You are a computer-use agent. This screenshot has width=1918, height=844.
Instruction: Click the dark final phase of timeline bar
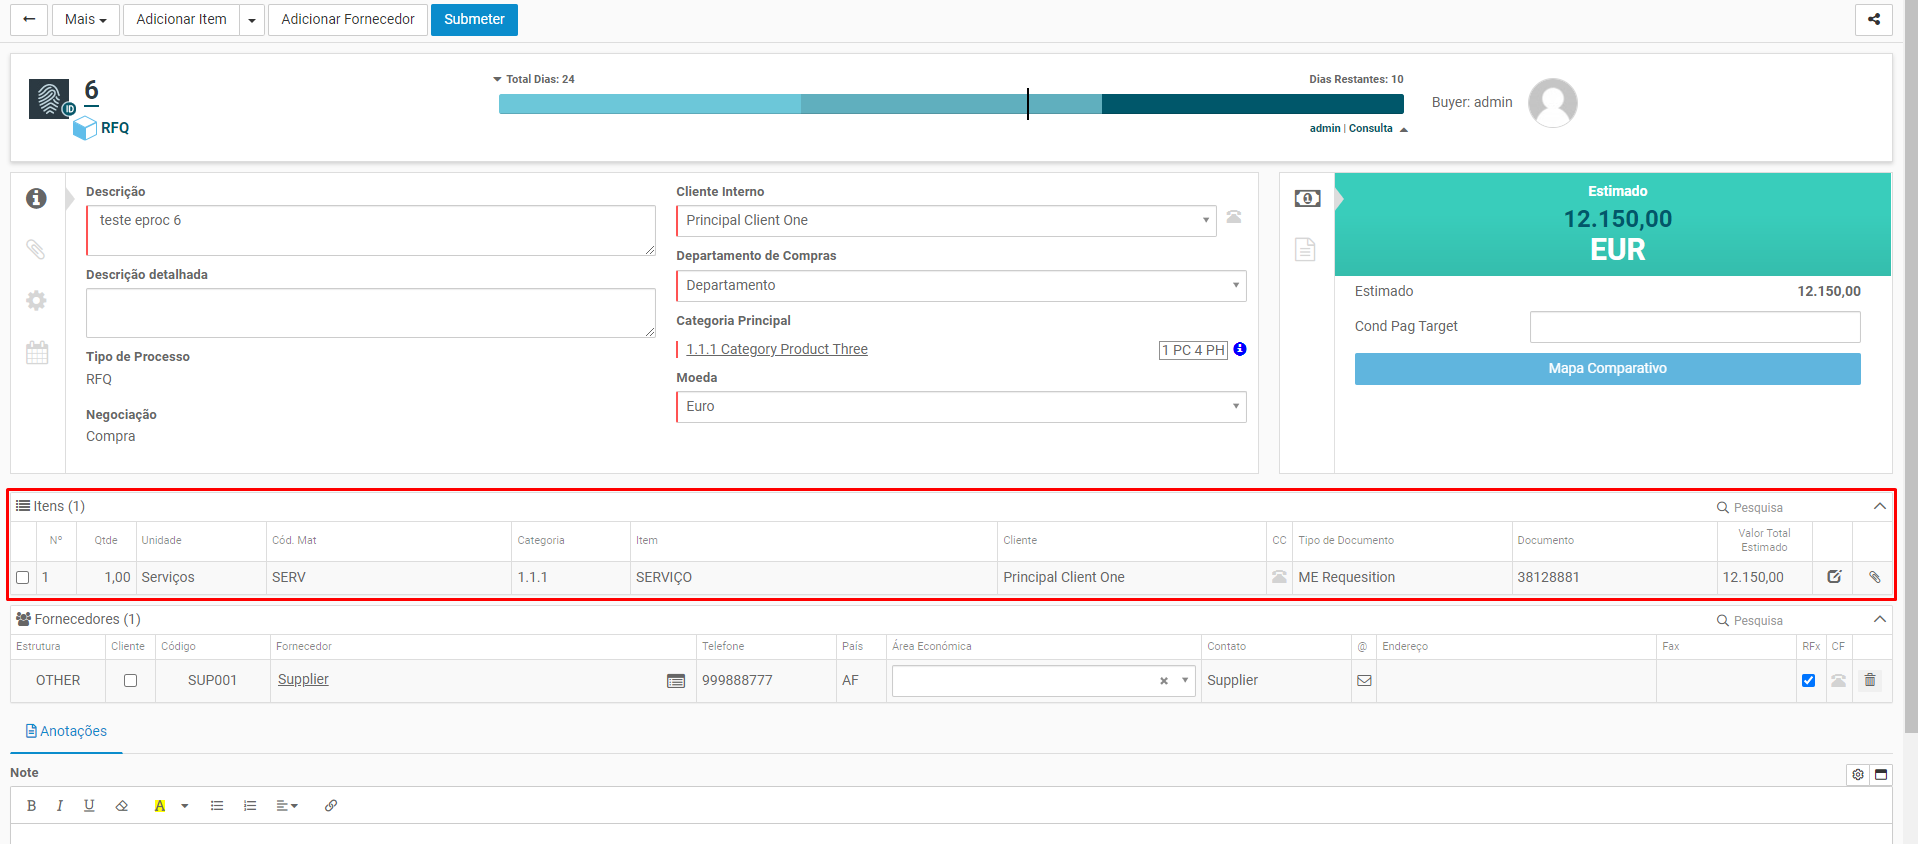1253,104
